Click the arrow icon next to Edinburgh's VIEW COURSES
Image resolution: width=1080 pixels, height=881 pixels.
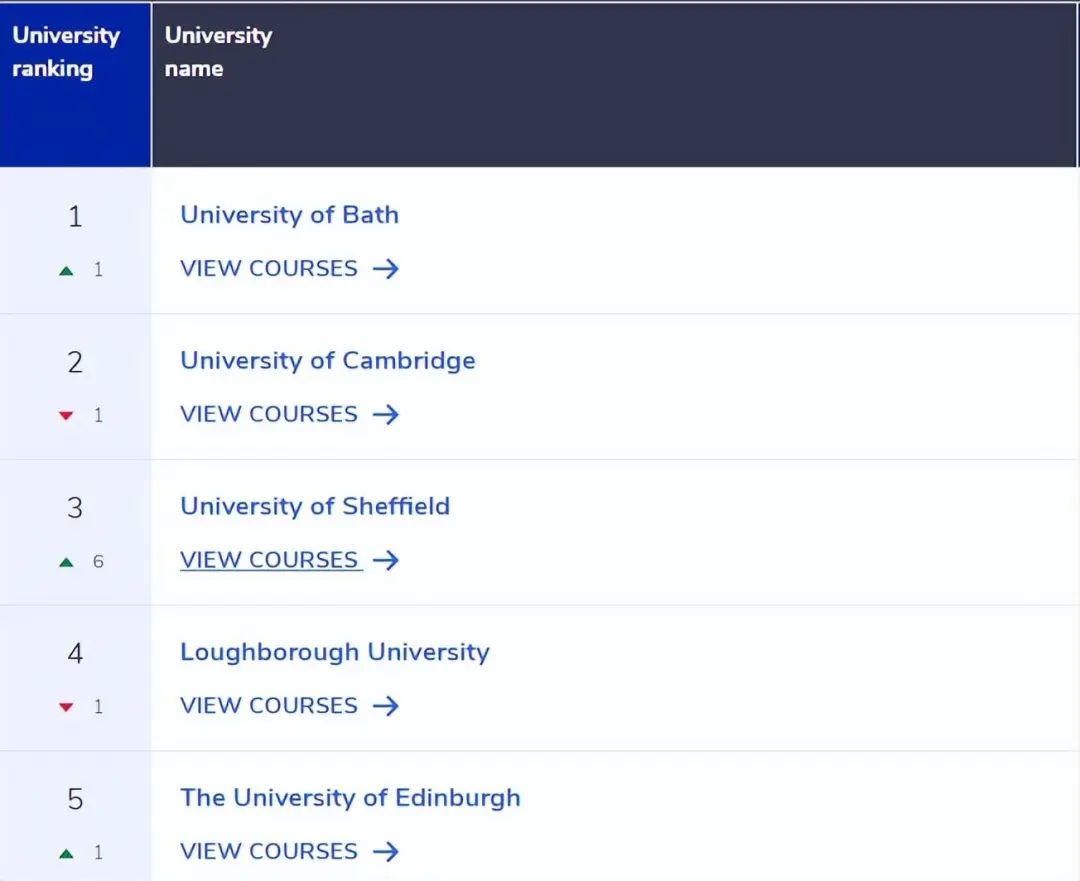pos(389,851)
